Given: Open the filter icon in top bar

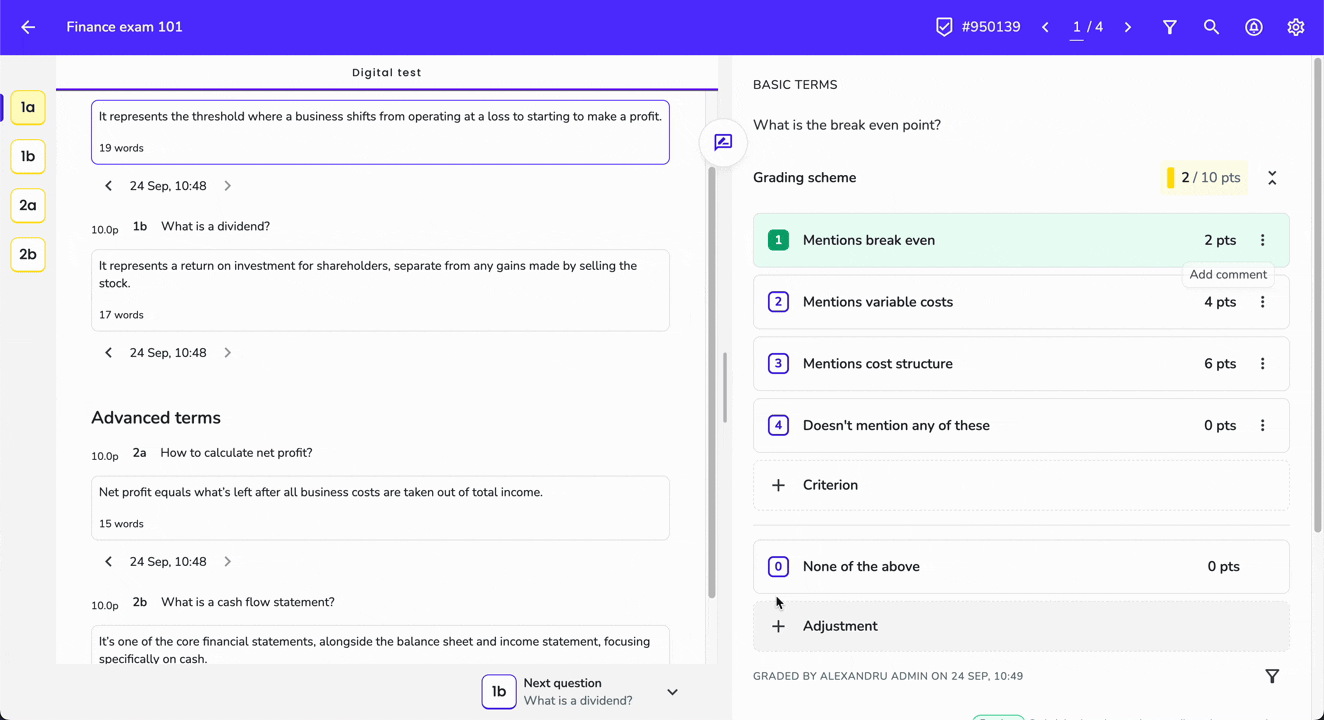Looking at the screenshot, I should pyautogui.click(x=1169, y=27).
